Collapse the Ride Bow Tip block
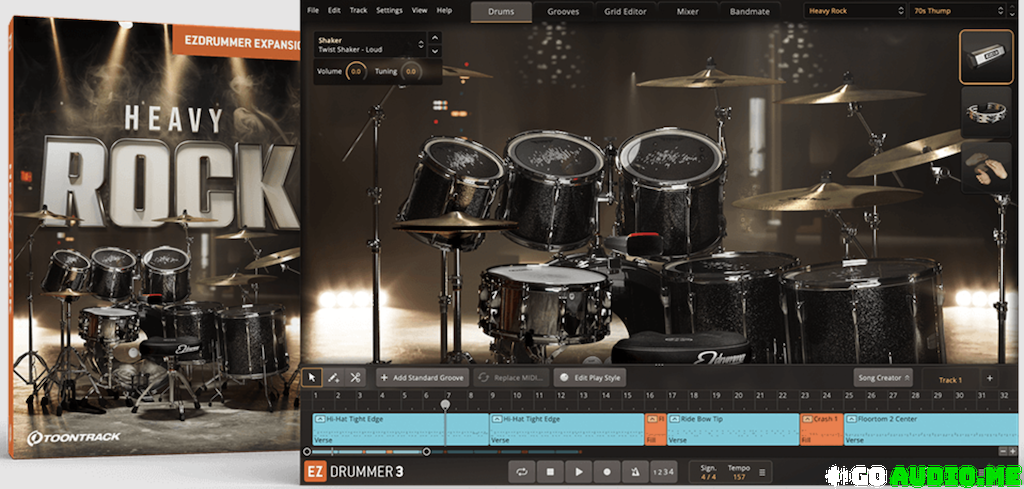 coord(675,419)
